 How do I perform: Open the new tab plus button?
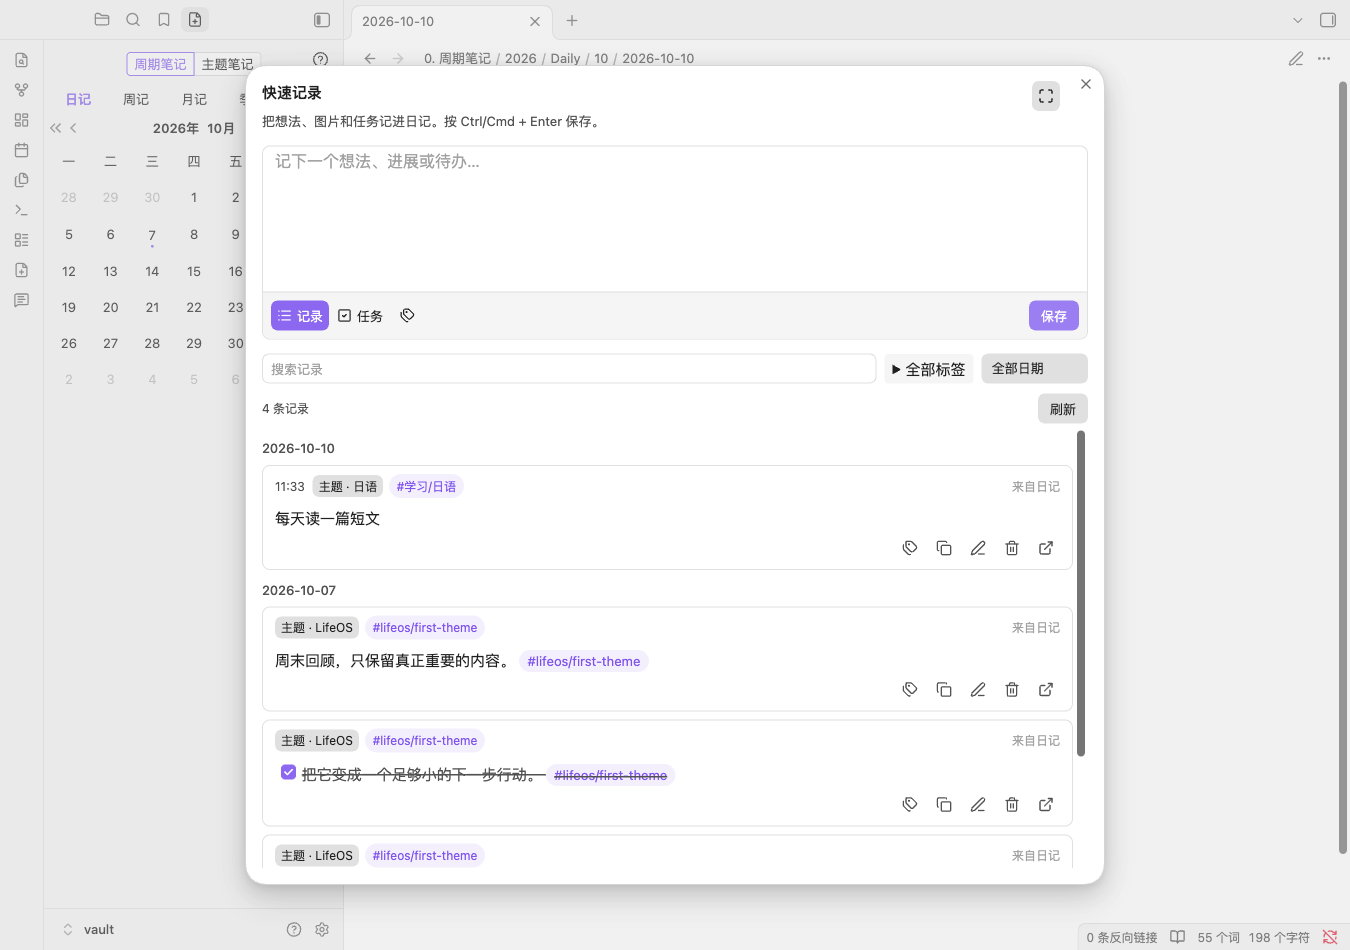click(x=572, y=20)
